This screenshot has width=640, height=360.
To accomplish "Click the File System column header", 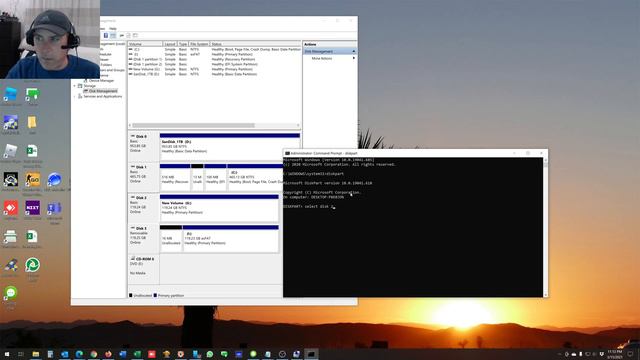I will pyautogui.click(x=199, y=44).
